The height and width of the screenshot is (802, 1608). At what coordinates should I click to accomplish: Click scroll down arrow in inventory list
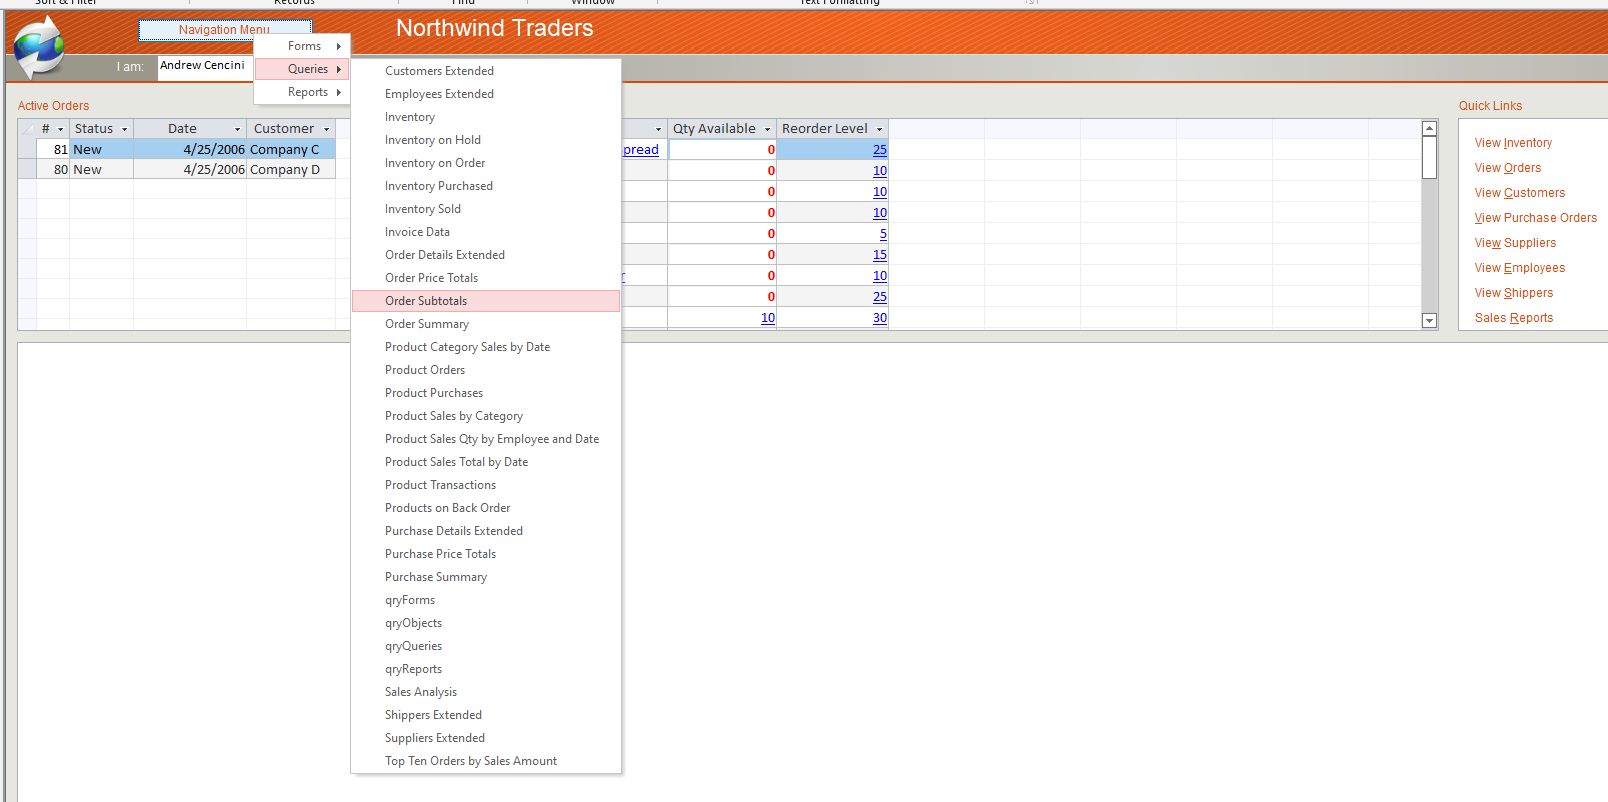(1429, 321)
